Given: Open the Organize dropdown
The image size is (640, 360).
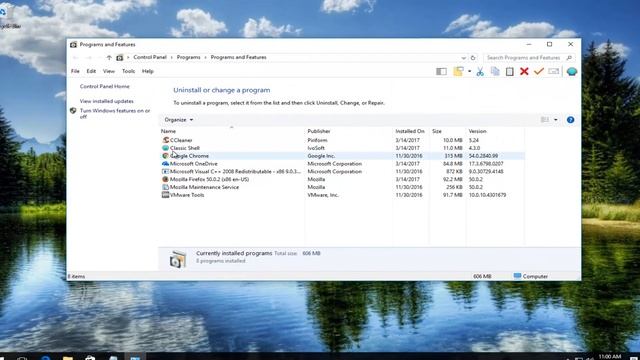Looking at the screenshot, I should [x=179, y=120].
